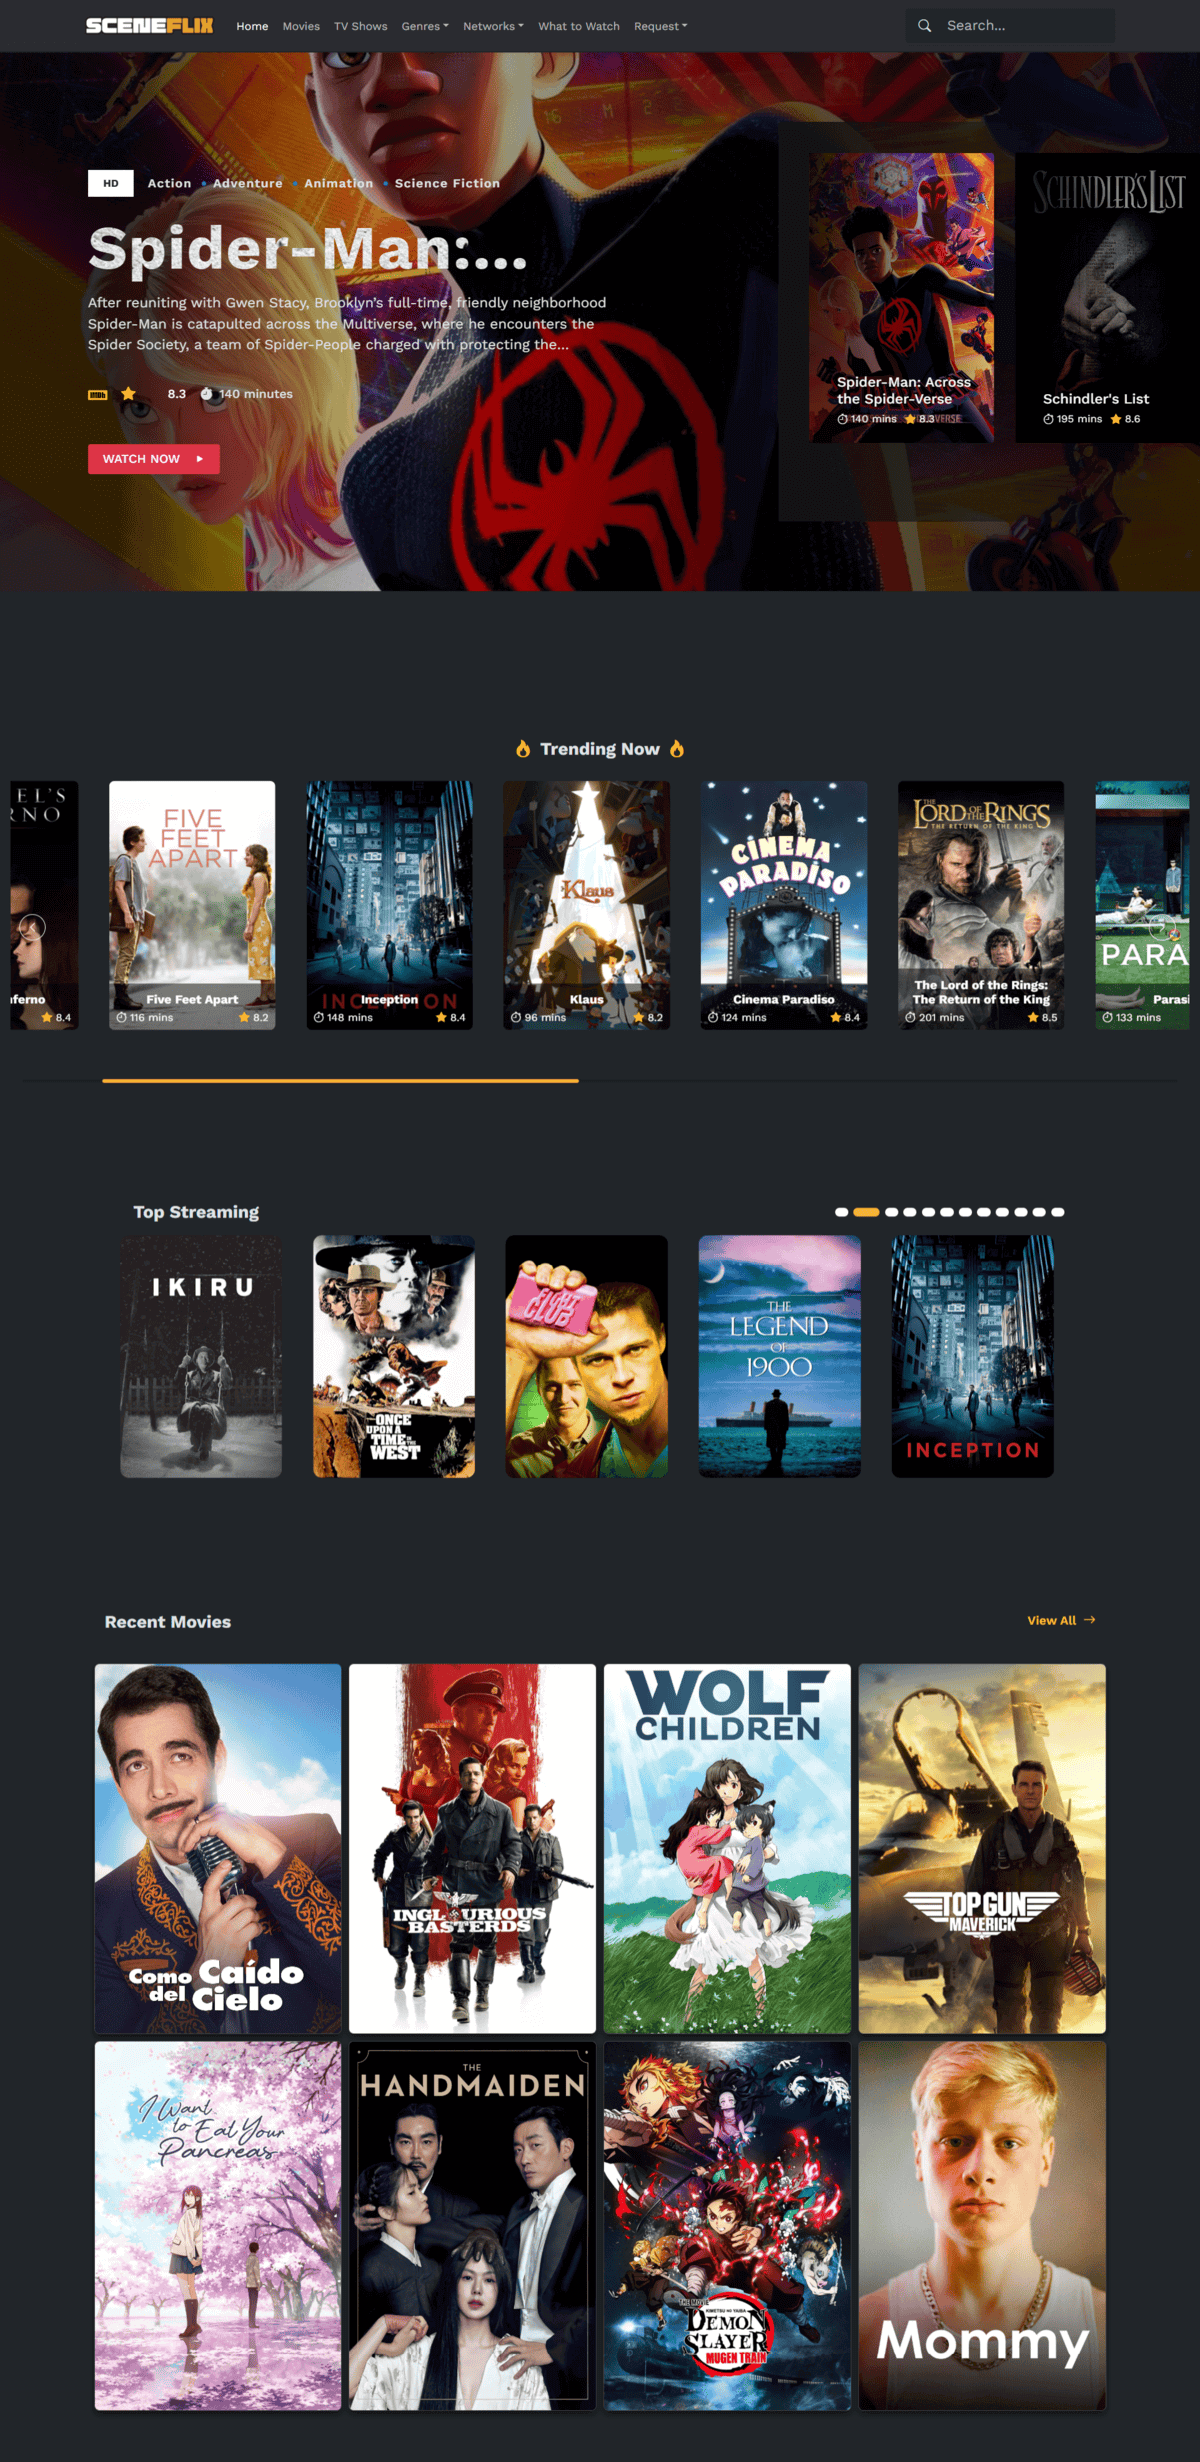Open The Handmaiden poster
The height and width of the screenshot is (2462, 1200).
[472, 2226]
